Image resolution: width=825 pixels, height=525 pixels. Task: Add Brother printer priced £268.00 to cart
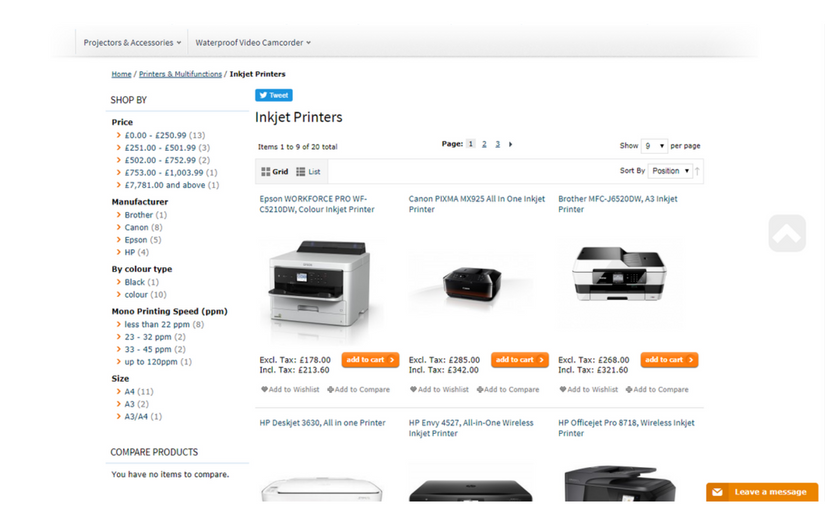669,360
